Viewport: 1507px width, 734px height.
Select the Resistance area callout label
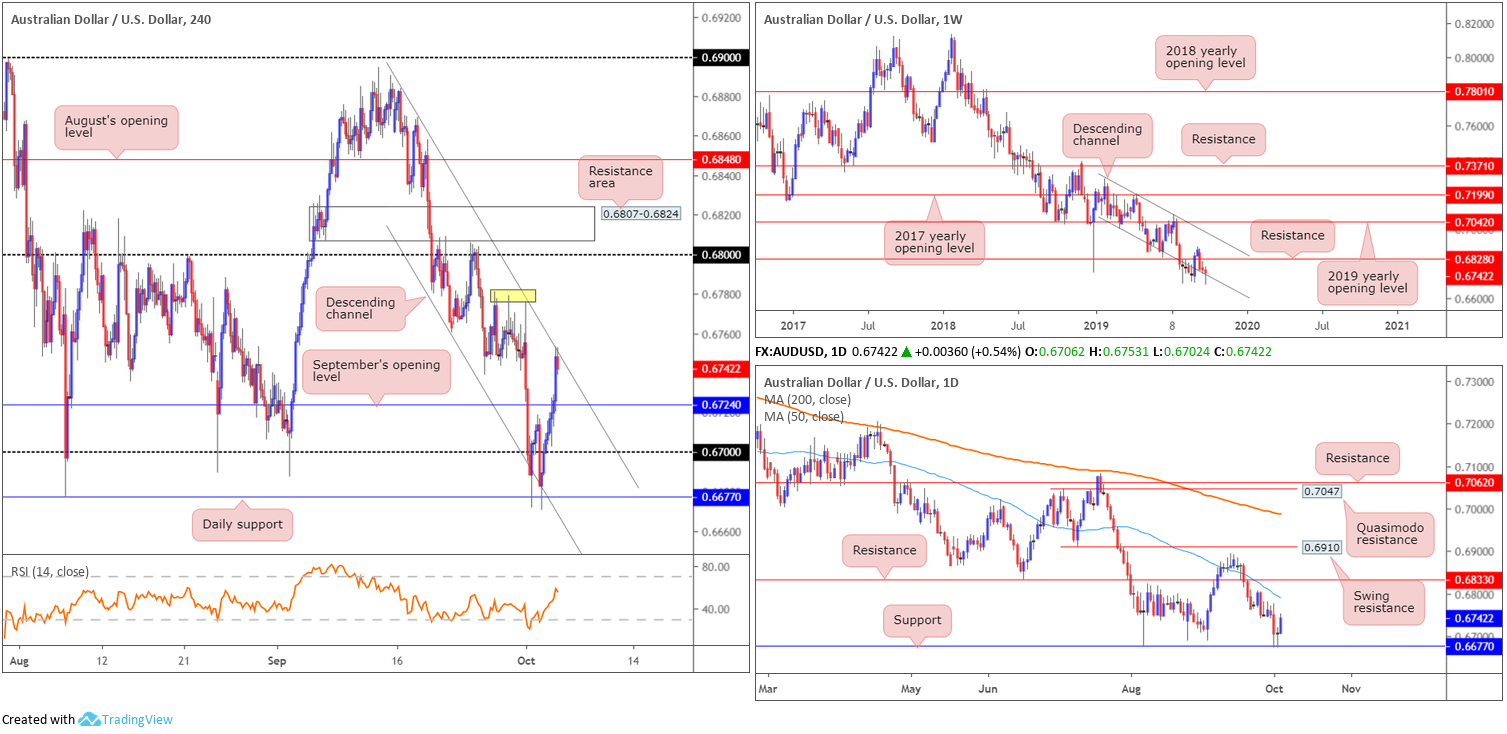pos(620,178)
